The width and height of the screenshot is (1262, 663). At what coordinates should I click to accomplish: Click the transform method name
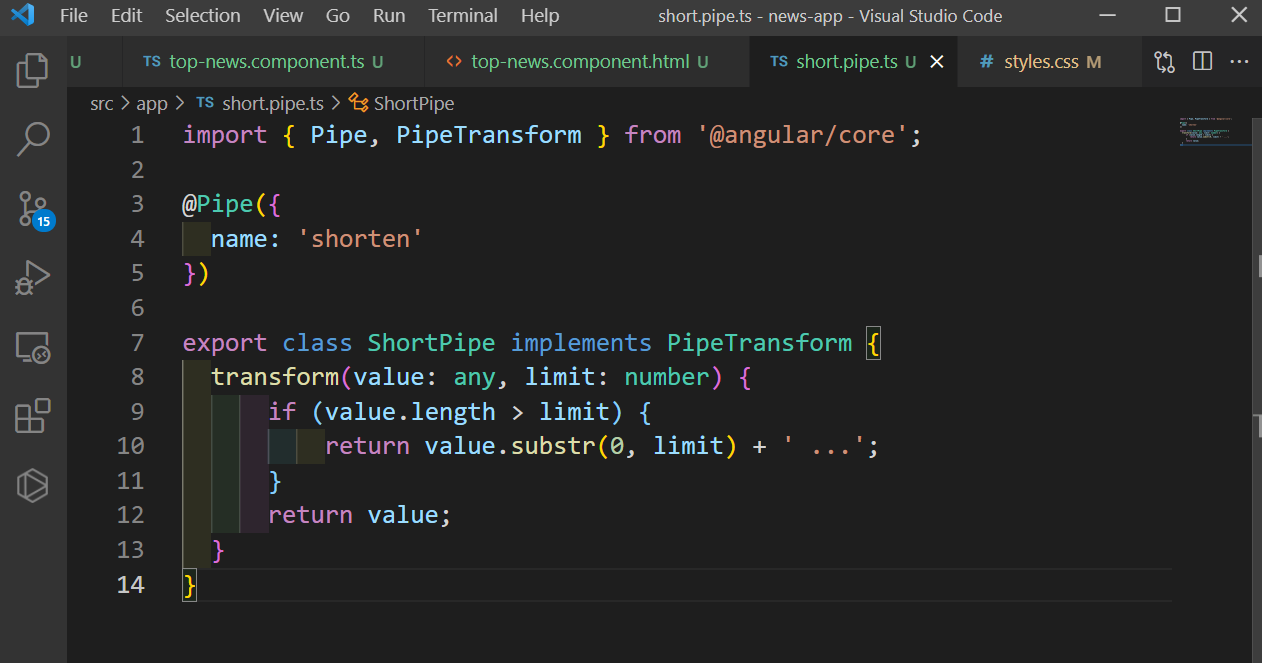[x=275, y=377]
